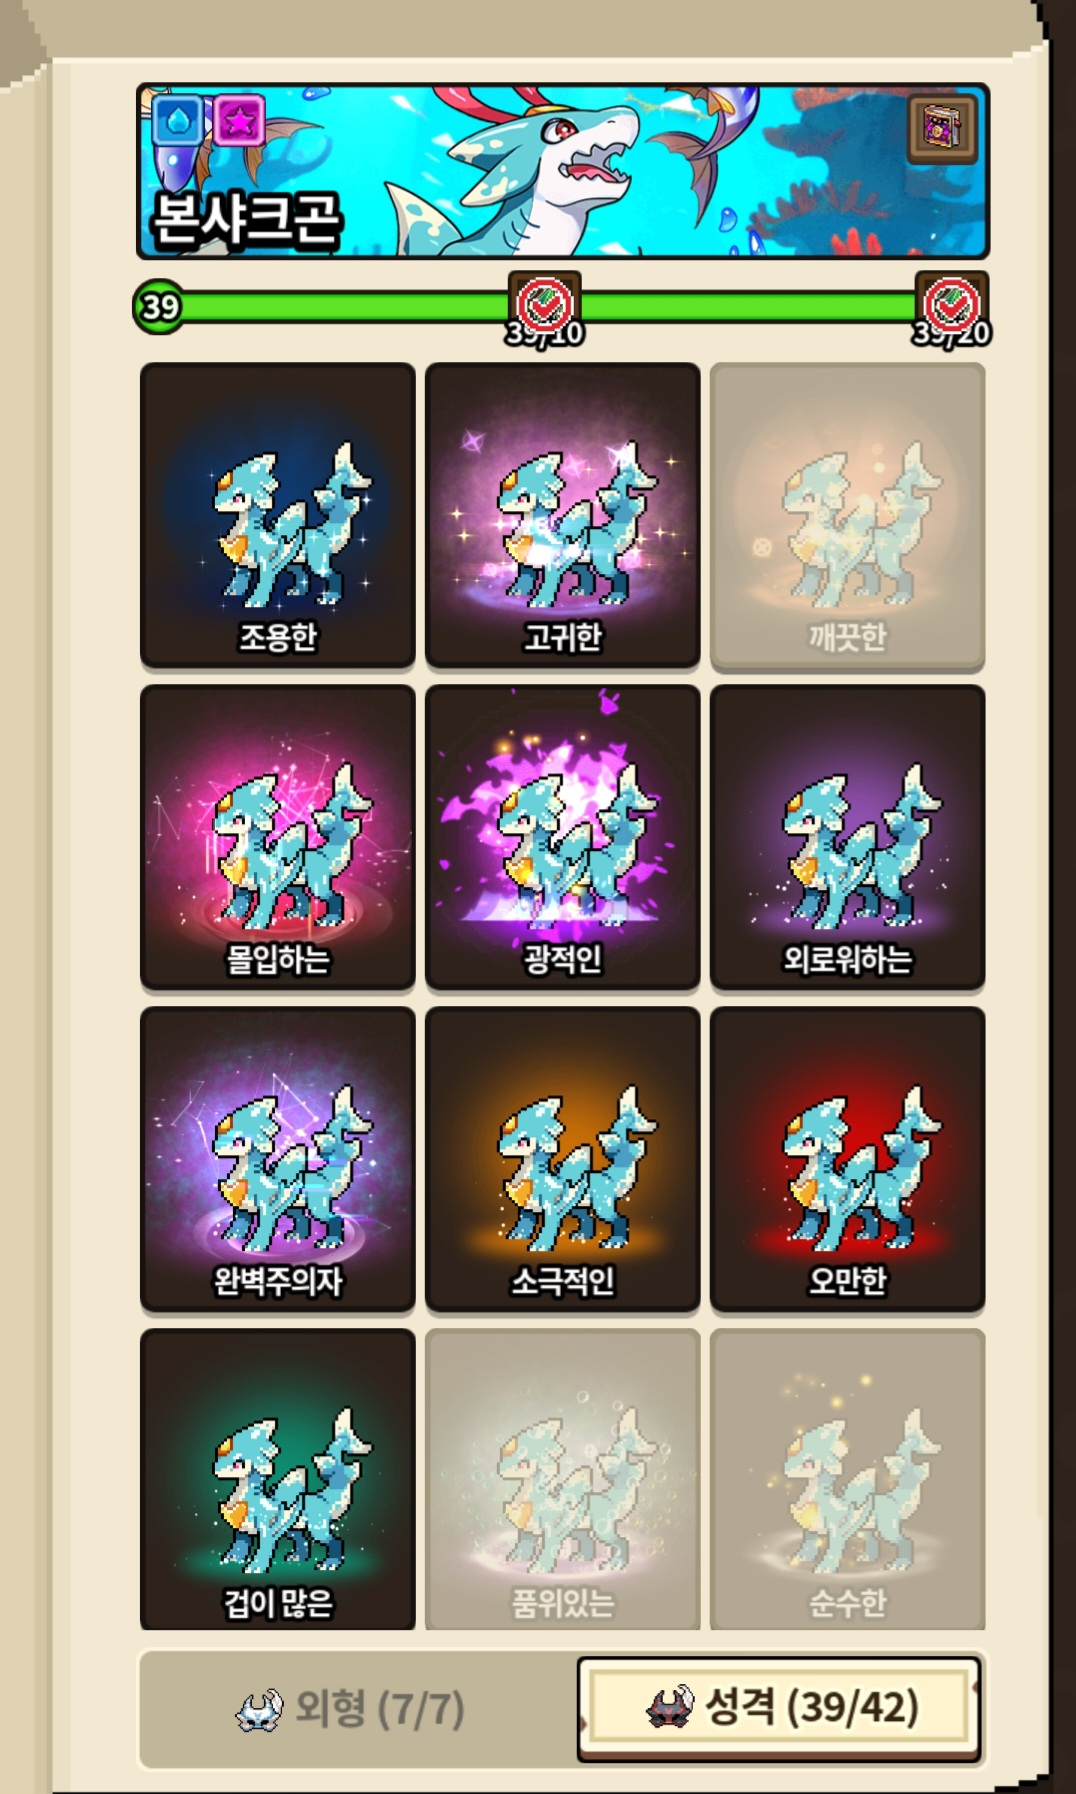The height and width of the screenshot is (1794, 1076).
Task: Select the 성격 (39/42) tab
Action: coord(778,1707)
